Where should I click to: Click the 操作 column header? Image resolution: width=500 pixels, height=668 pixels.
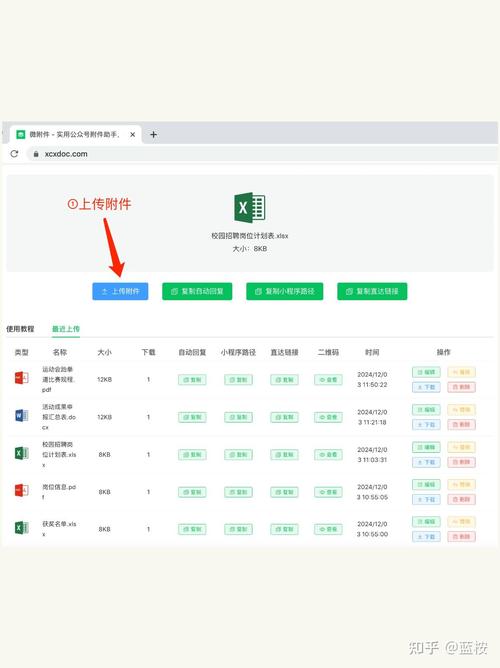[443, 352]
